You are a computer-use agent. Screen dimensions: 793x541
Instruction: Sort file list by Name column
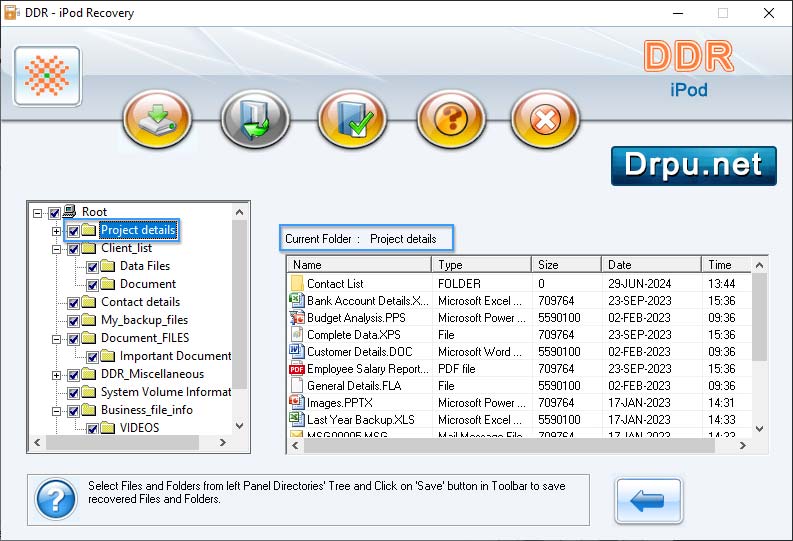[x=359, y=264]
